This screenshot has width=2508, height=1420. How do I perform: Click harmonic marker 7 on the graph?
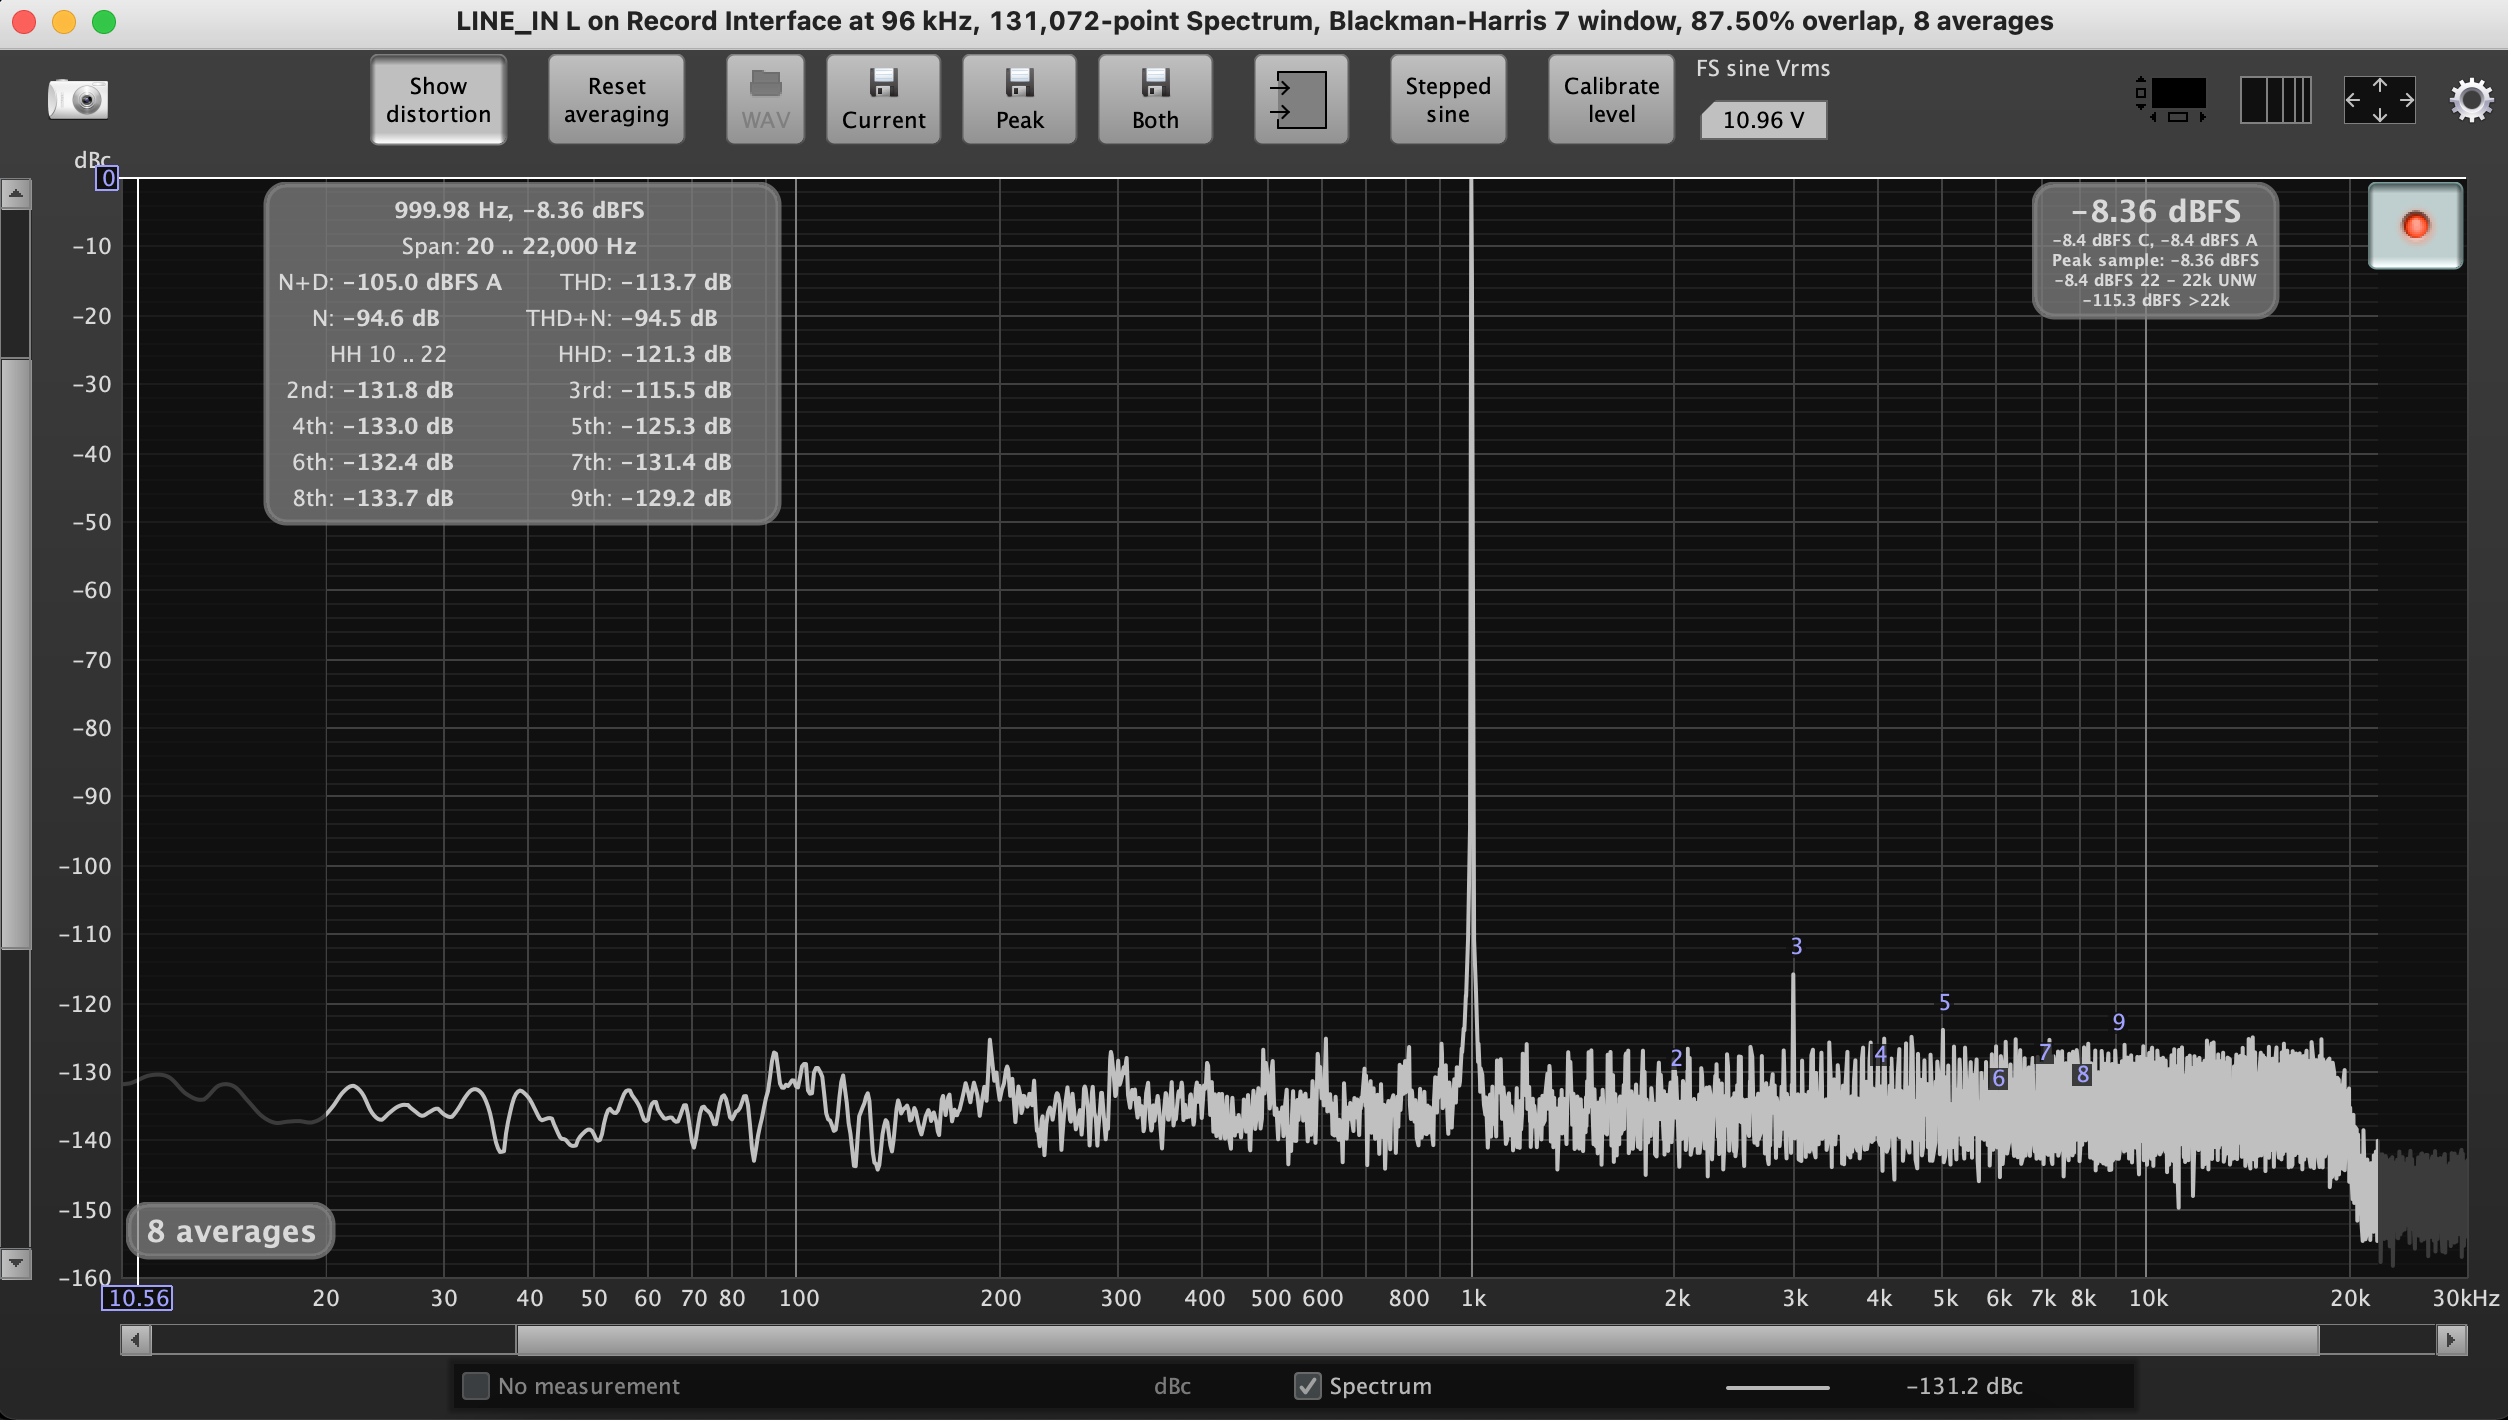2045,1051
